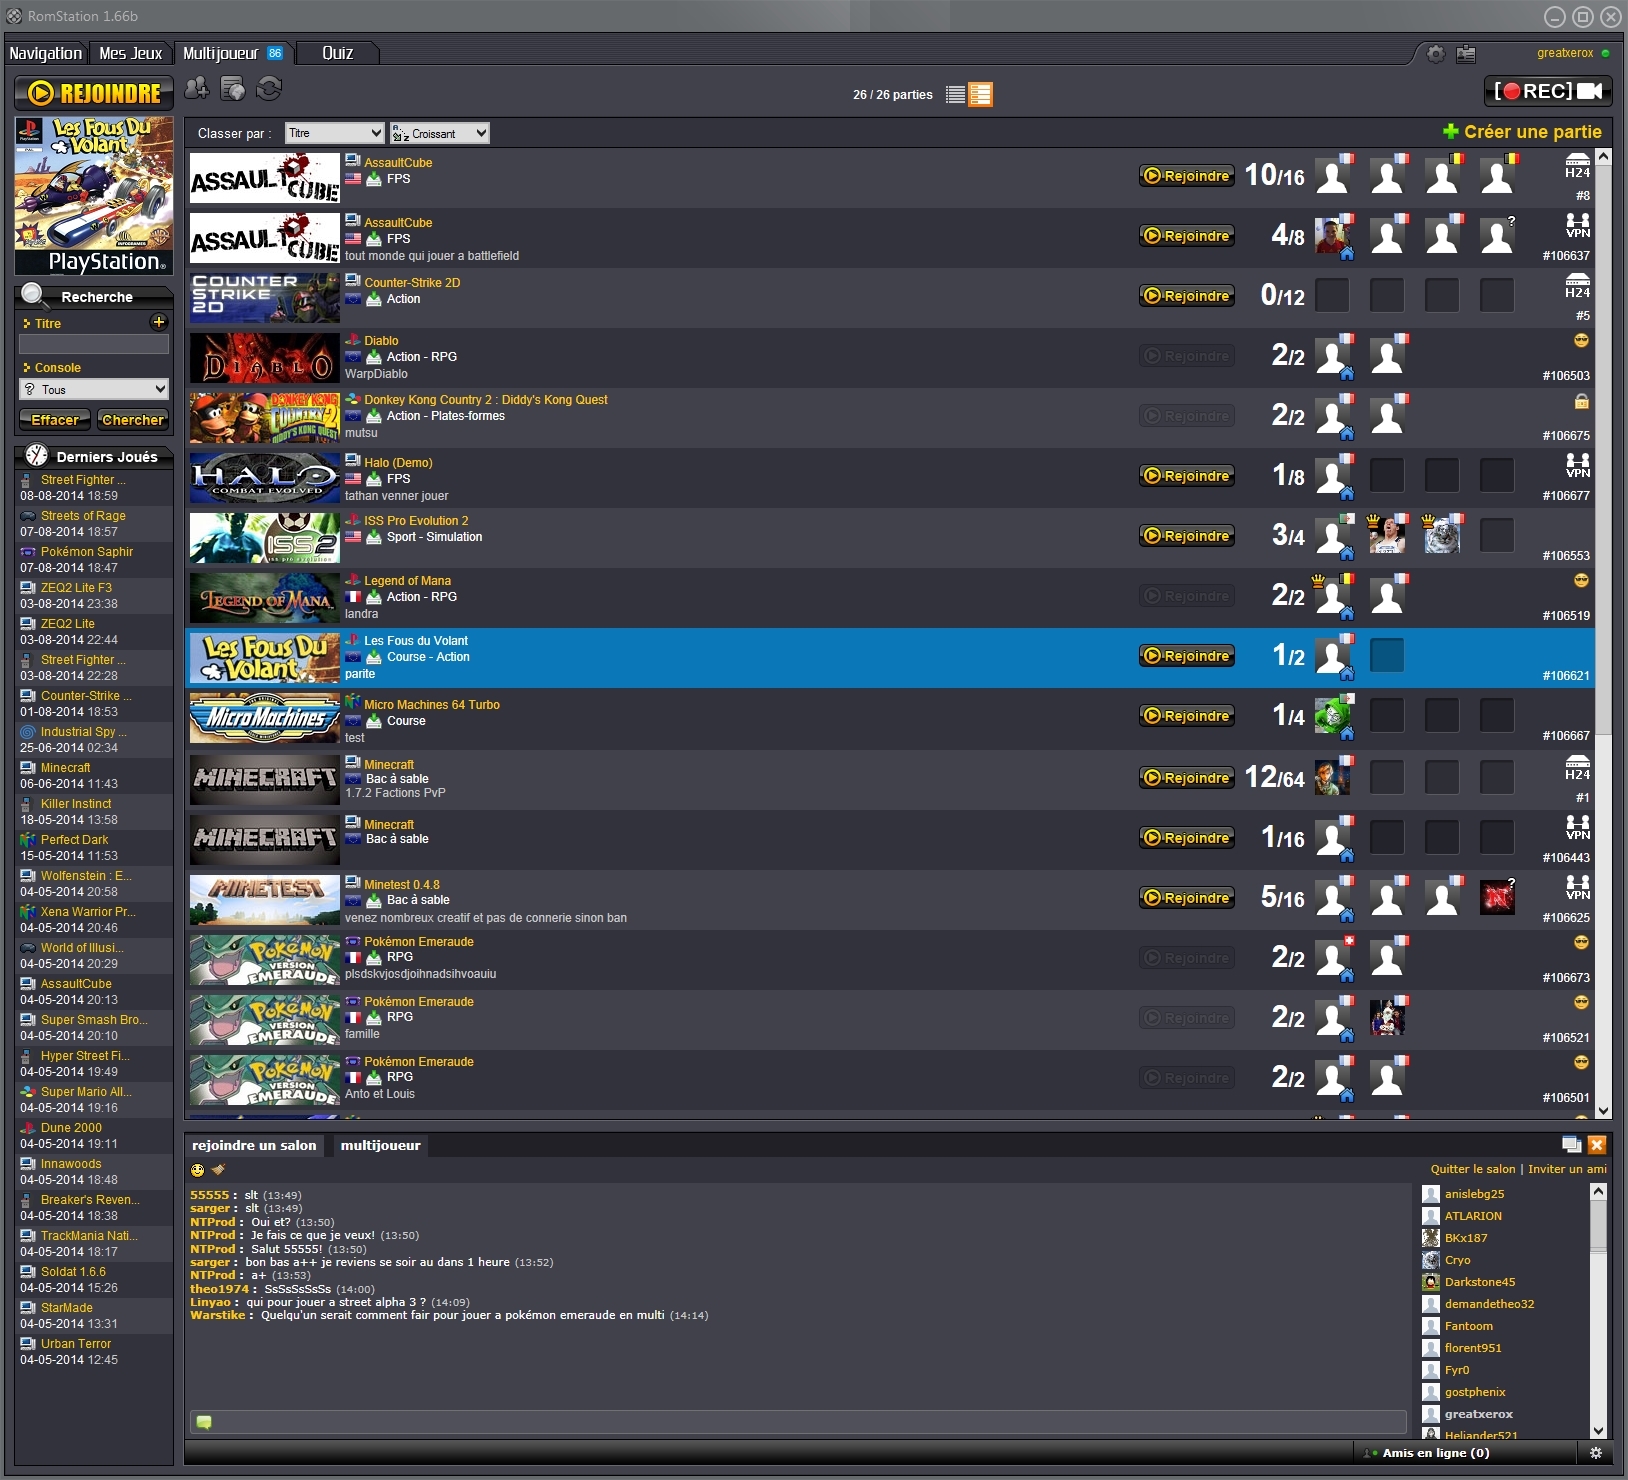
Task: Select the multijoueur chat tab
Action: [x=380, y=1146]
